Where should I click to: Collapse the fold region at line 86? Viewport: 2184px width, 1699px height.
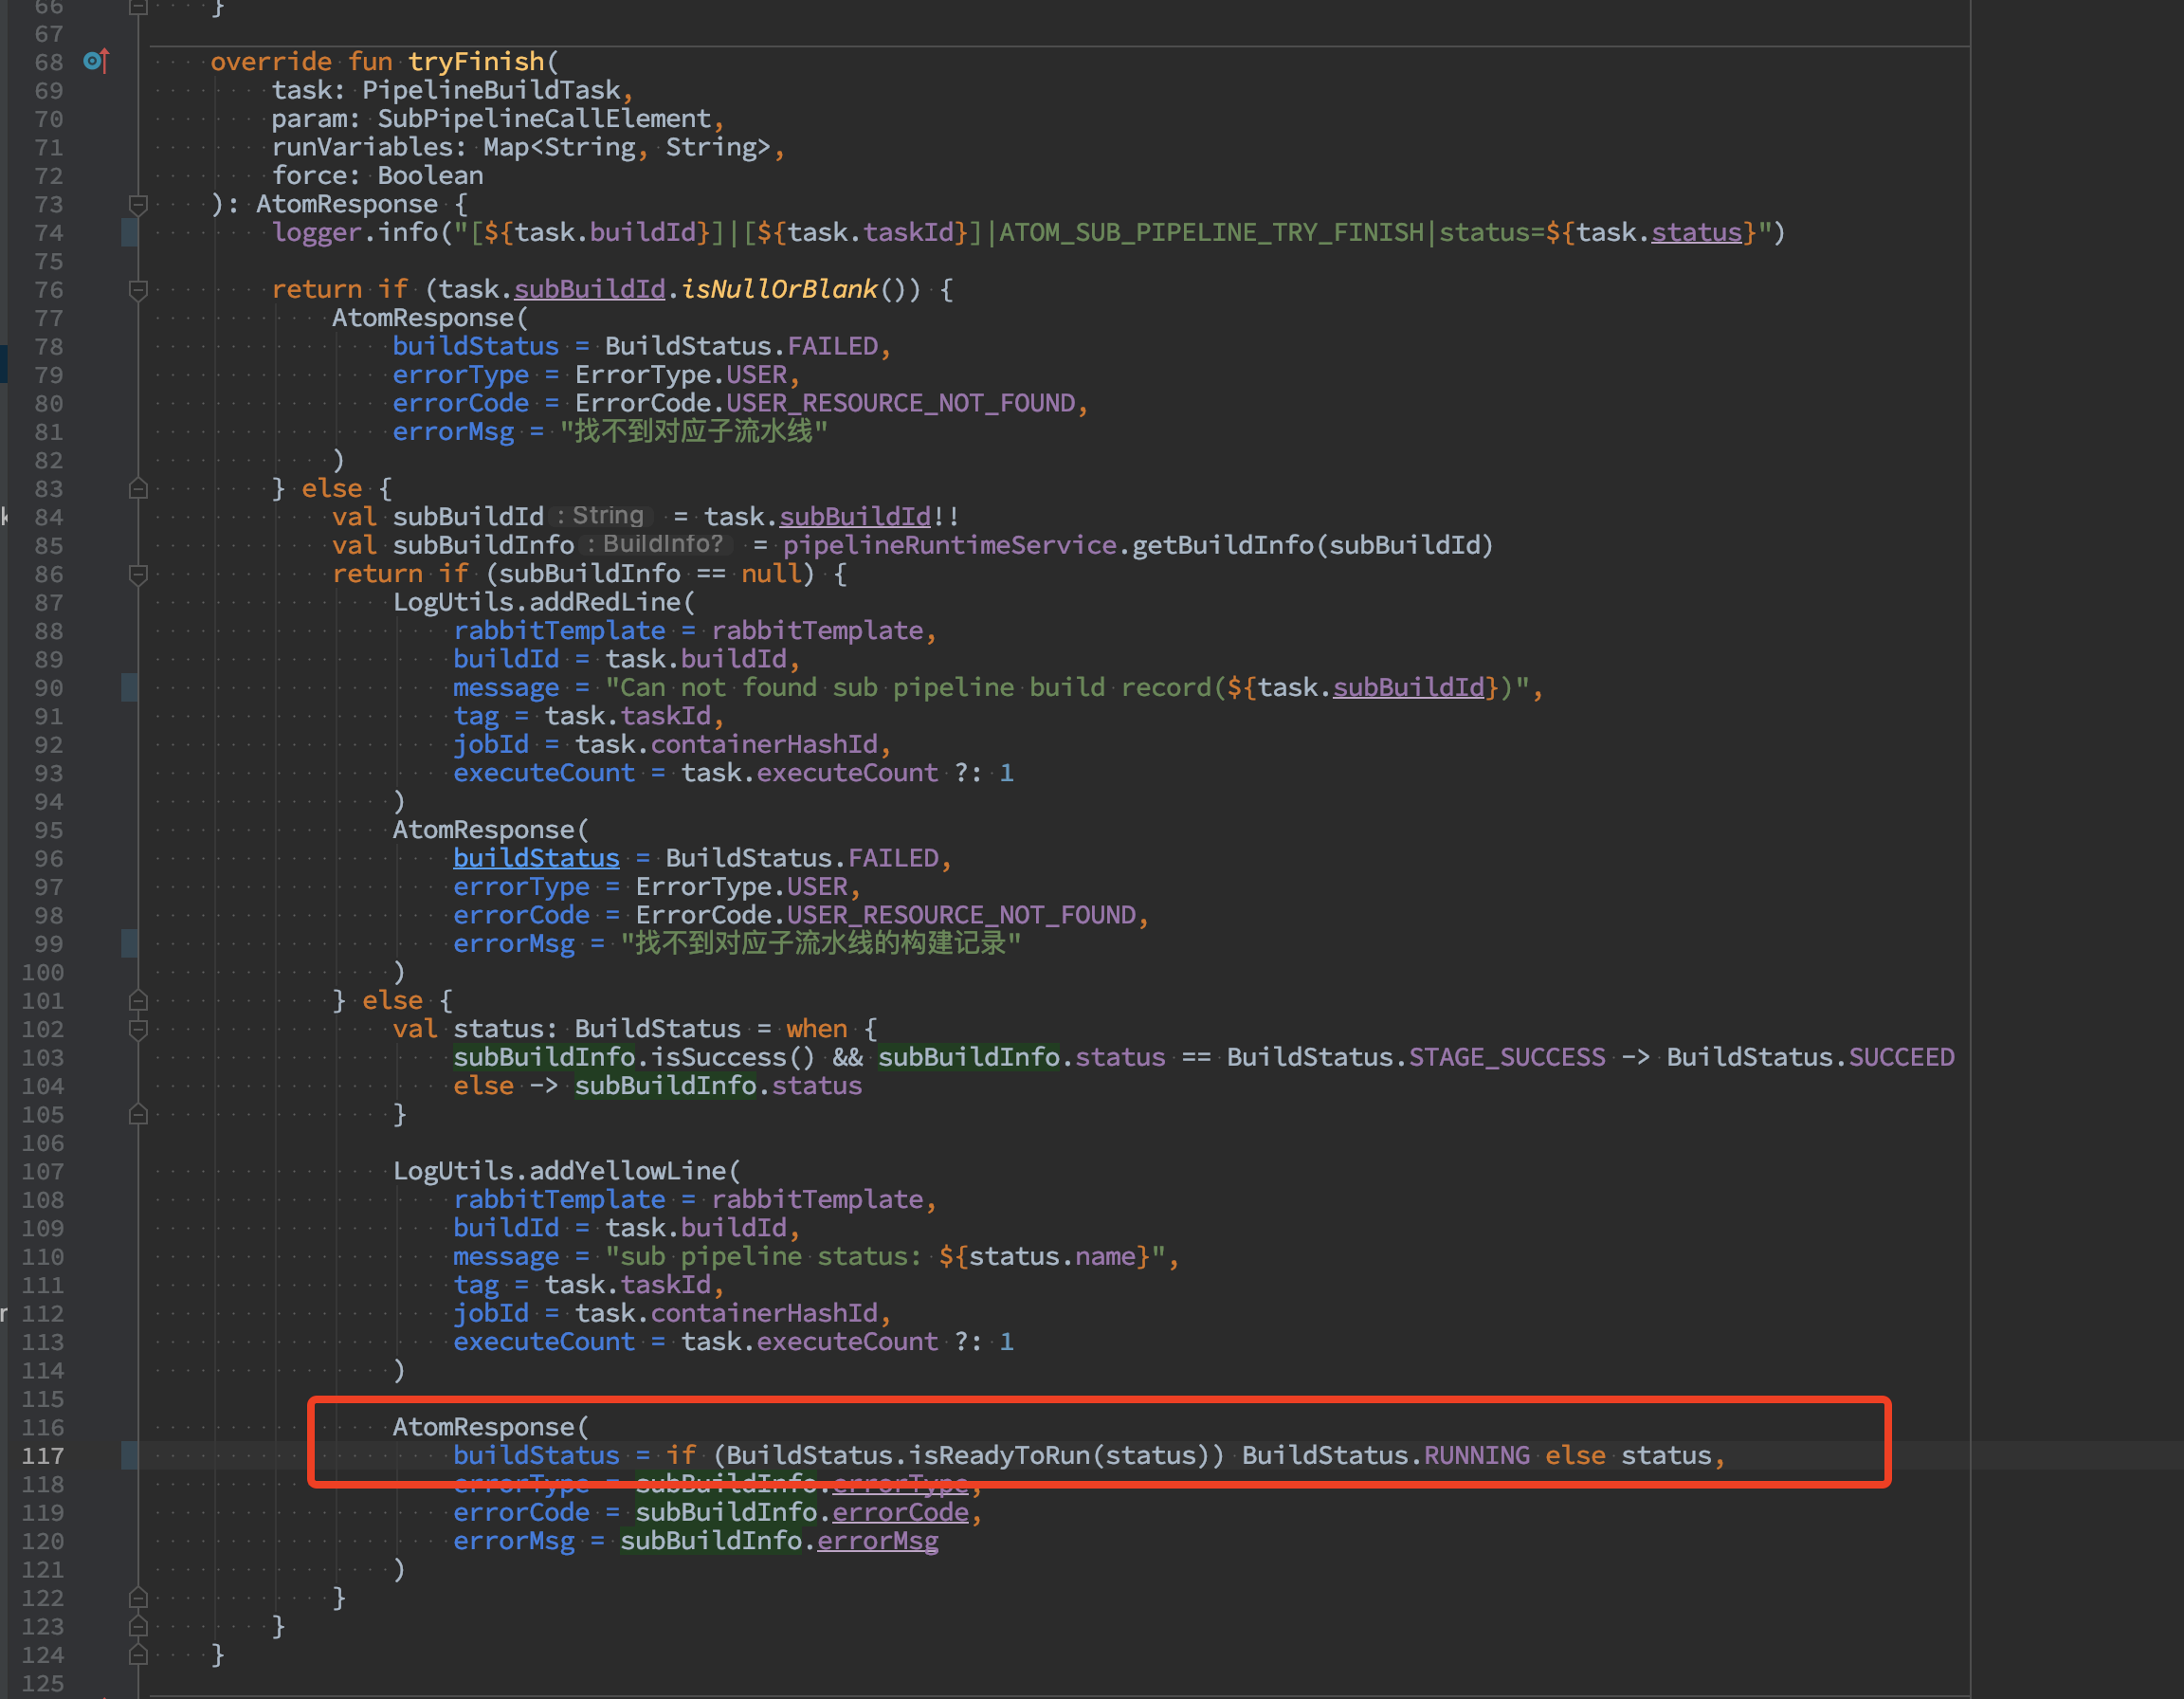[x=139, y=574]
